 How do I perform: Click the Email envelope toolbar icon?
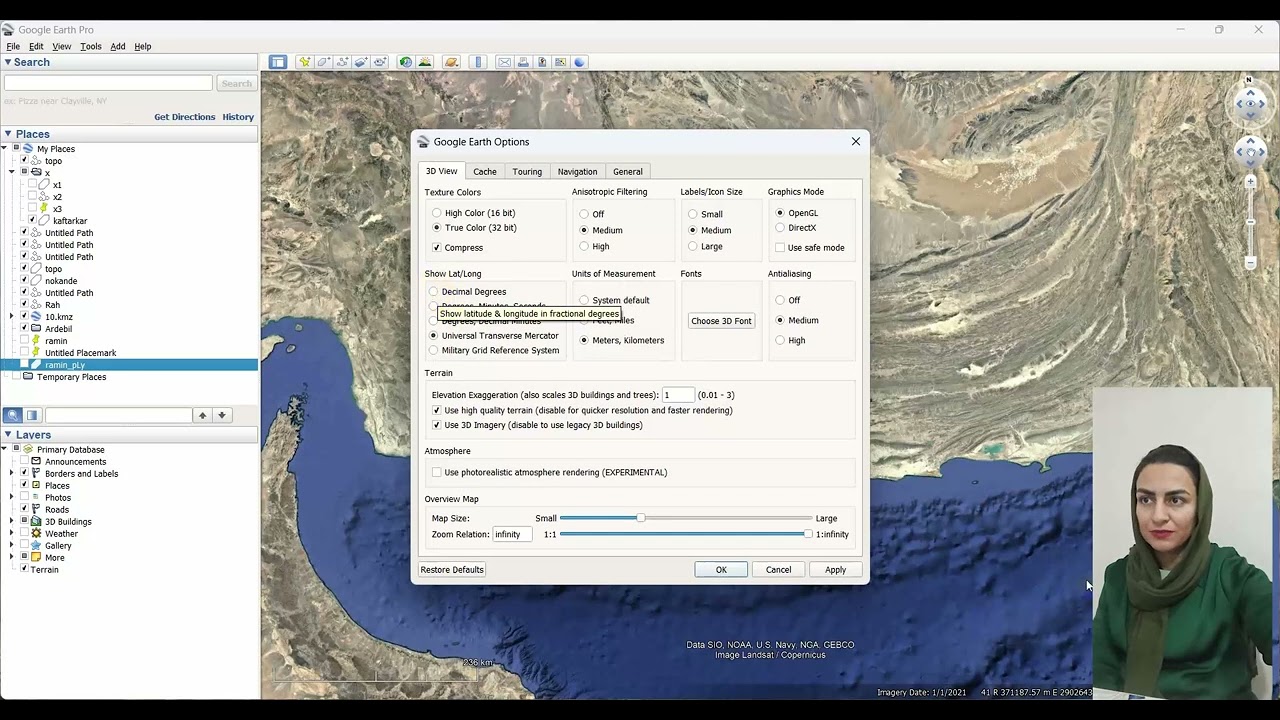[504, 62]
